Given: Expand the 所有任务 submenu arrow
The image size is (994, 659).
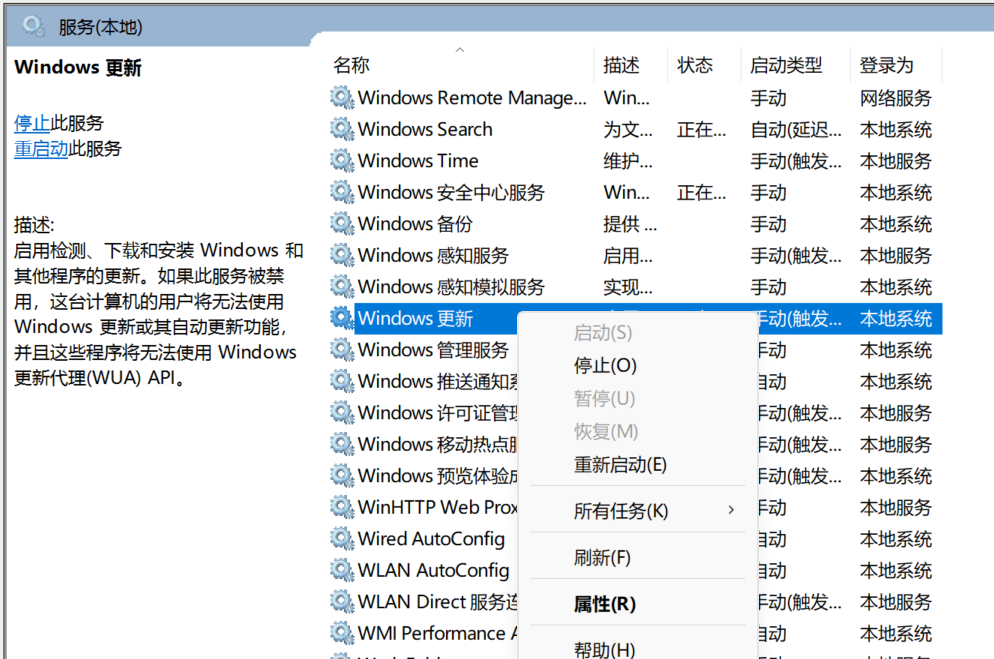Looking at the screenshot, I should click(732, 510).
